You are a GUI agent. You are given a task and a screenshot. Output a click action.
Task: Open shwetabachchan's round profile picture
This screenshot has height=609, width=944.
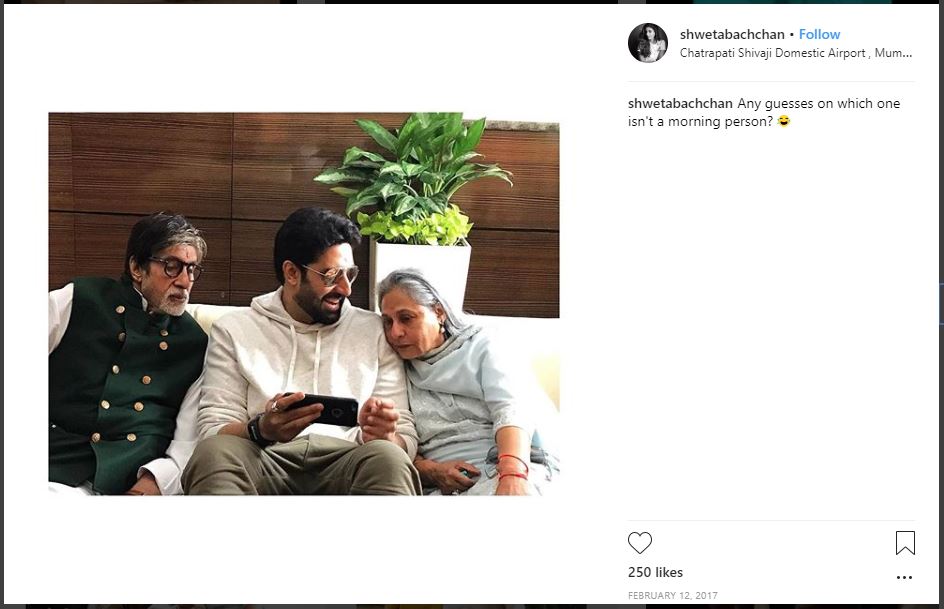point(648,43)
